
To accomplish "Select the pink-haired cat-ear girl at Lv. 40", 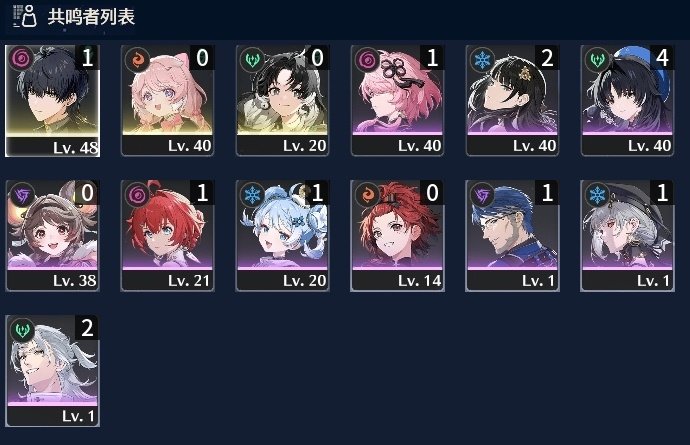I will click(x=168, y=101).
